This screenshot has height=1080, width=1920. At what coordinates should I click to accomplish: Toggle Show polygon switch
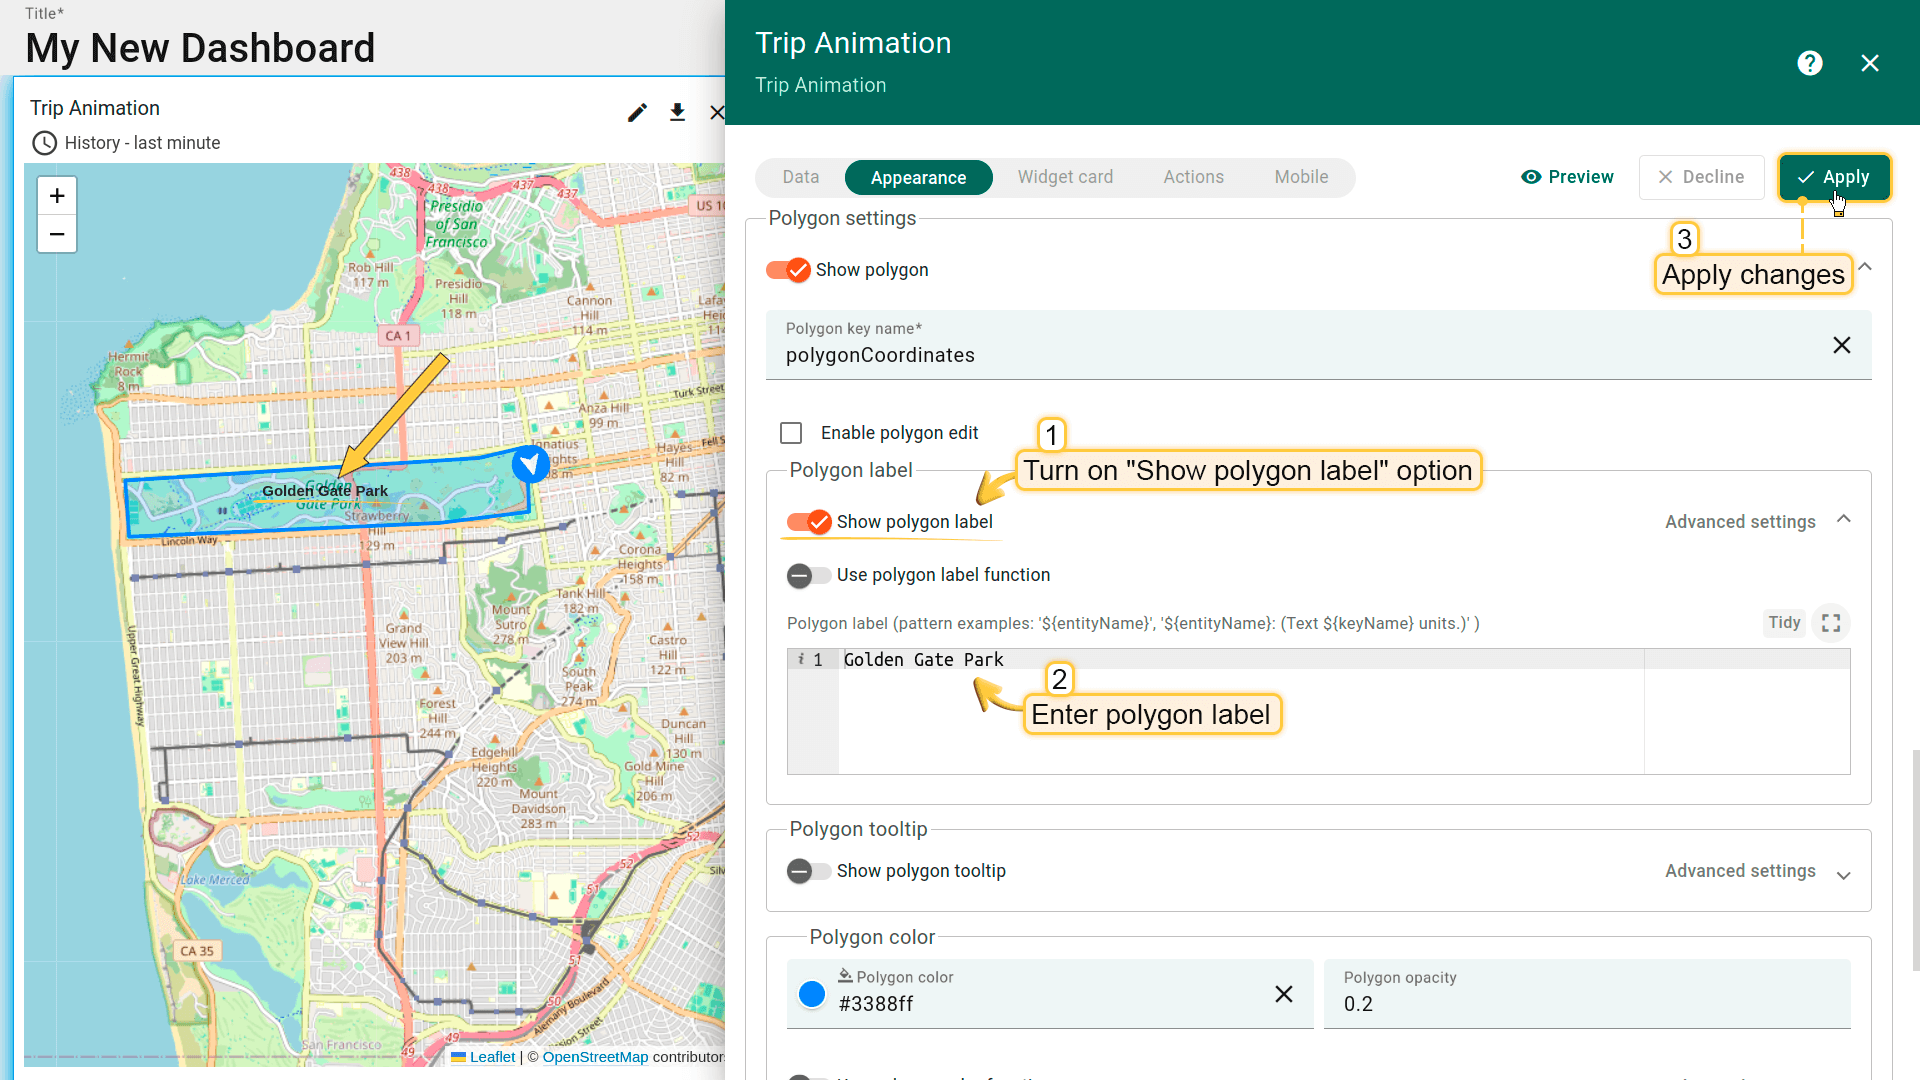pos(788,270)
